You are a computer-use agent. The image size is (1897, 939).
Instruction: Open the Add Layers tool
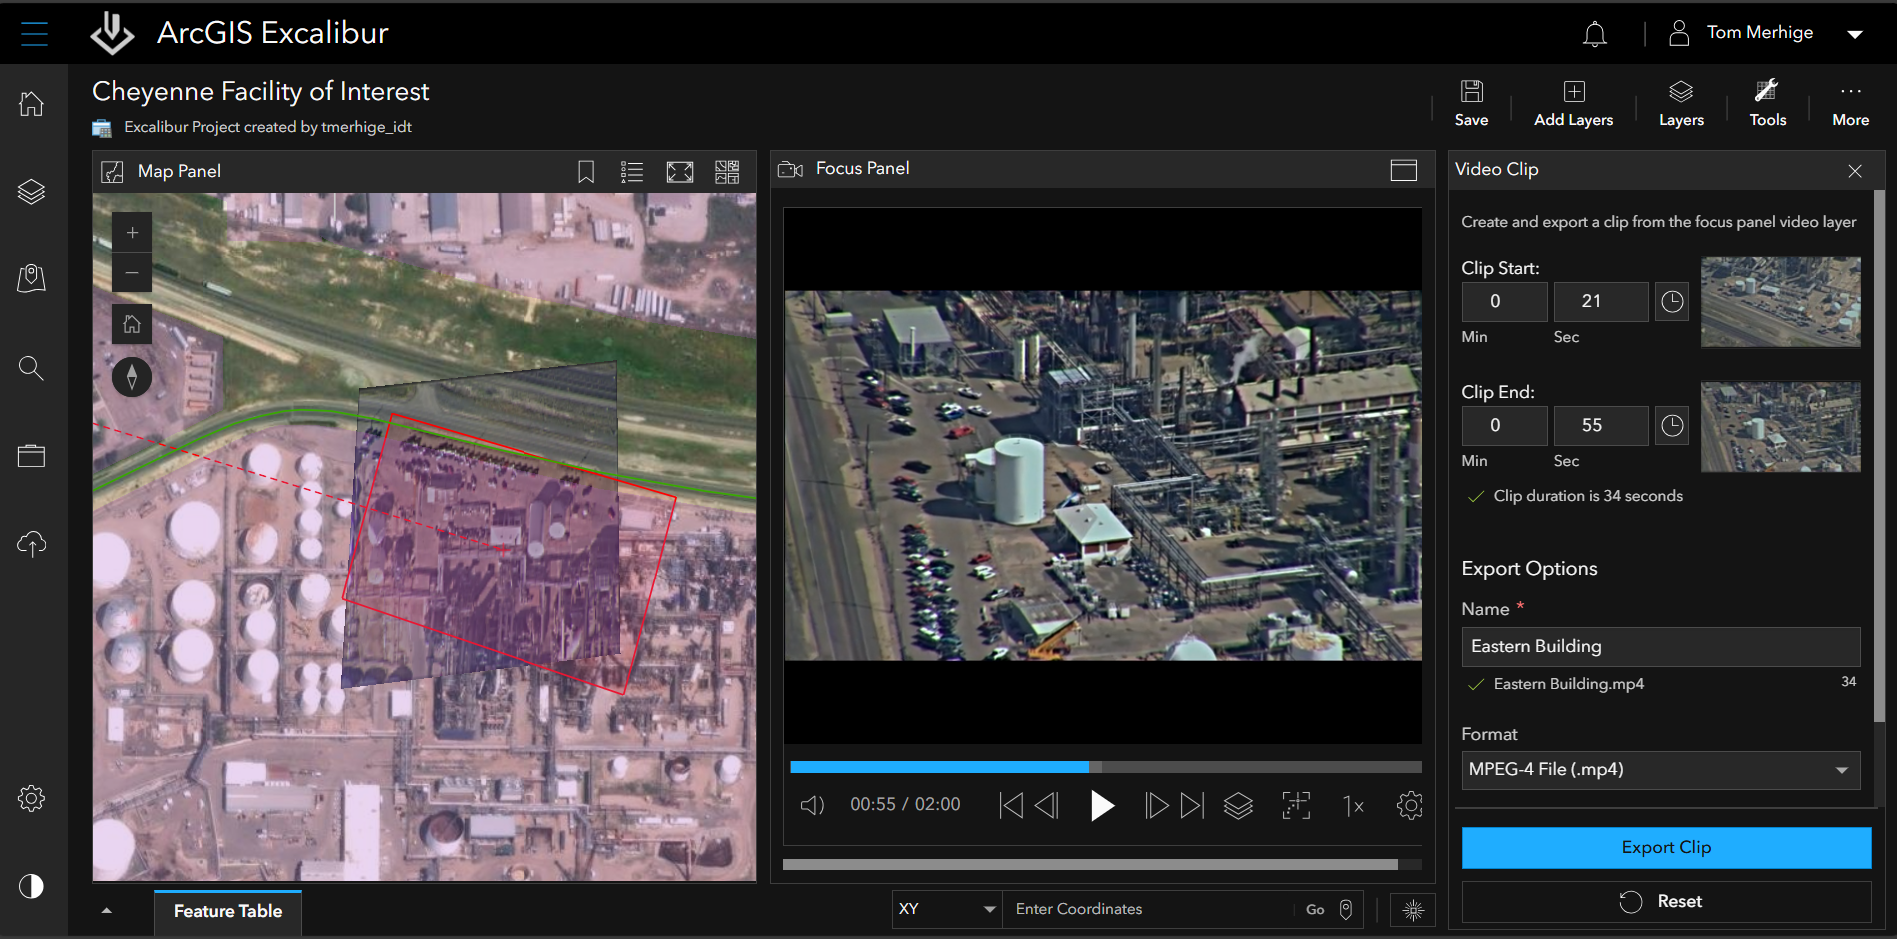[x=1573, y=103]
